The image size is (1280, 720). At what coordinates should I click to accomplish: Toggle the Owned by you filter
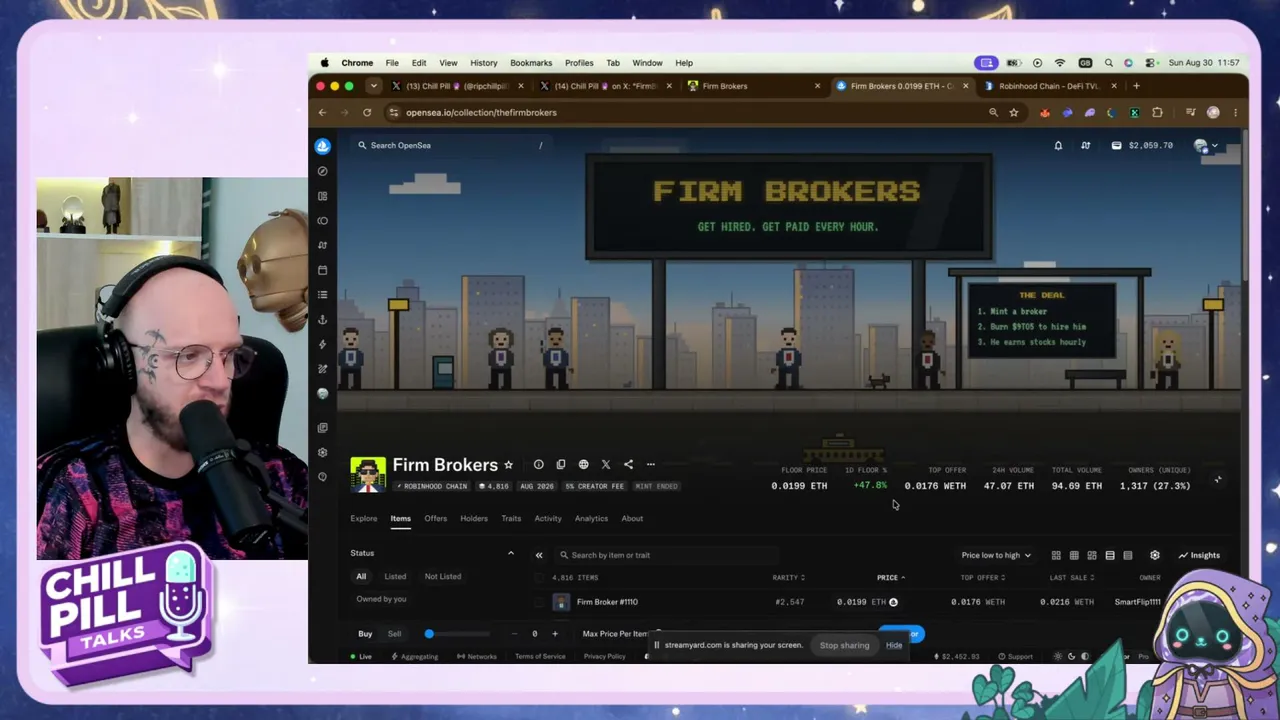[x=381, y=599]
